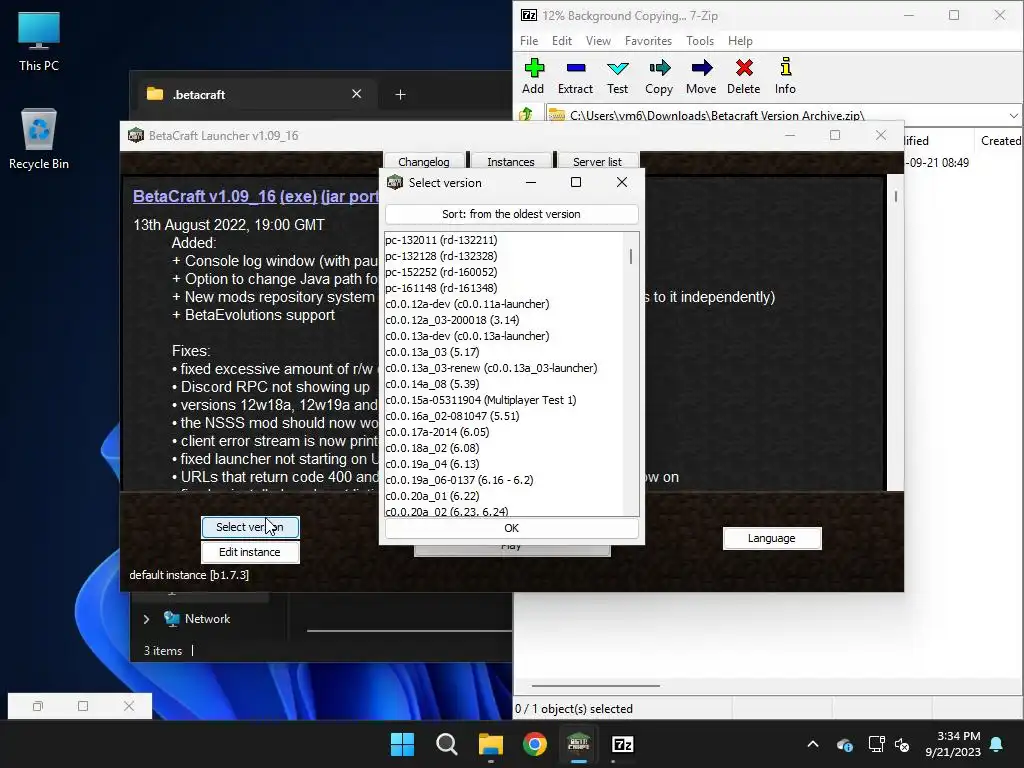Image resolution: width=1024 pixels, height=768 pixels.
Task: Click the Info icon in 7-Zip toolbar
Action: pos(786,67)
